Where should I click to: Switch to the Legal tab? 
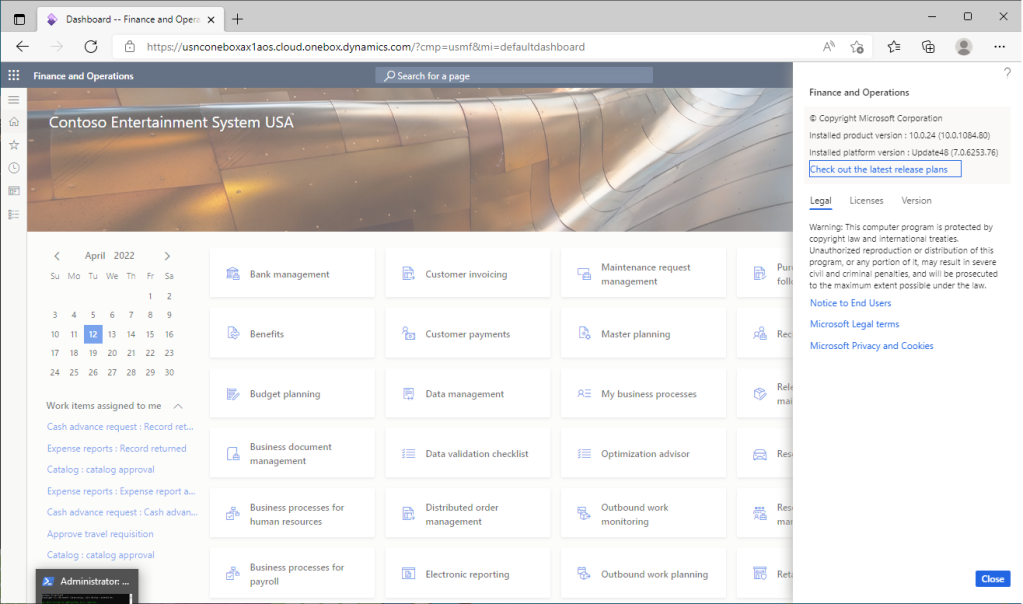pyautogui.click(x=821, y=201)
